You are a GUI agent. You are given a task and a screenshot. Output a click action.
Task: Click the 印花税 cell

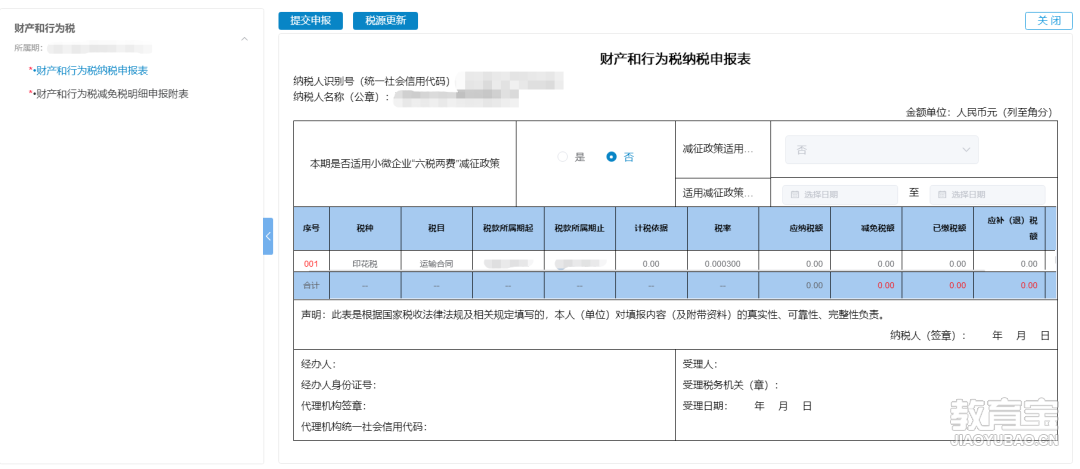tap(365, 264)
